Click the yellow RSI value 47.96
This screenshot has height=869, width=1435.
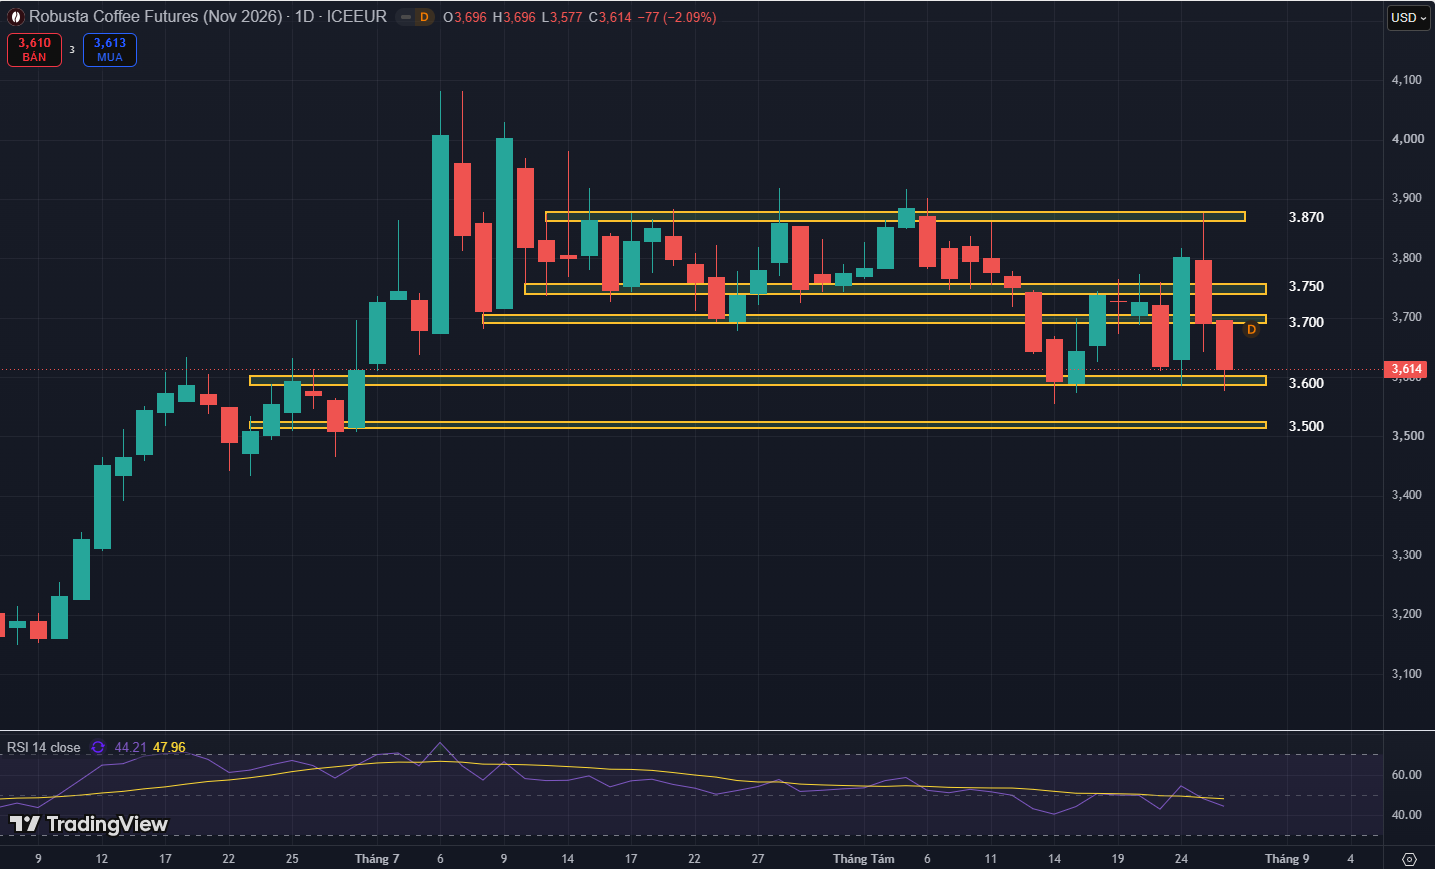(x=169, y=747)
